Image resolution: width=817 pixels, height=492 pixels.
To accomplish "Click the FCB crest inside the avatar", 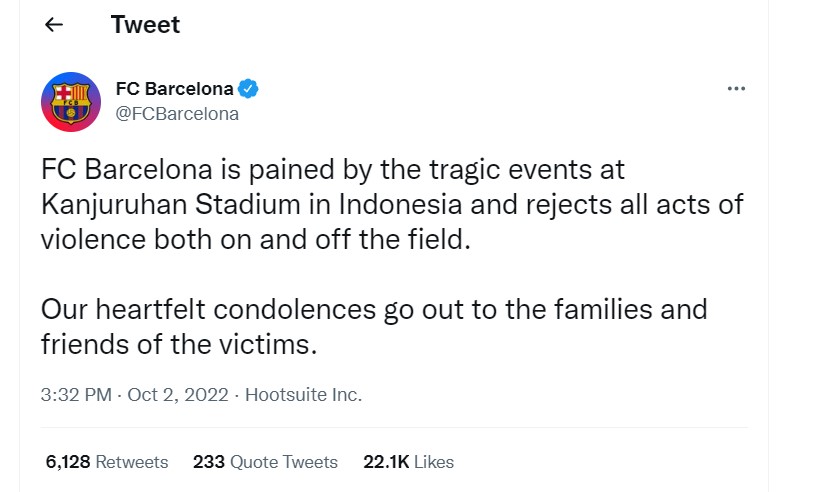I will pyautogui.click(x=71, y=102).
